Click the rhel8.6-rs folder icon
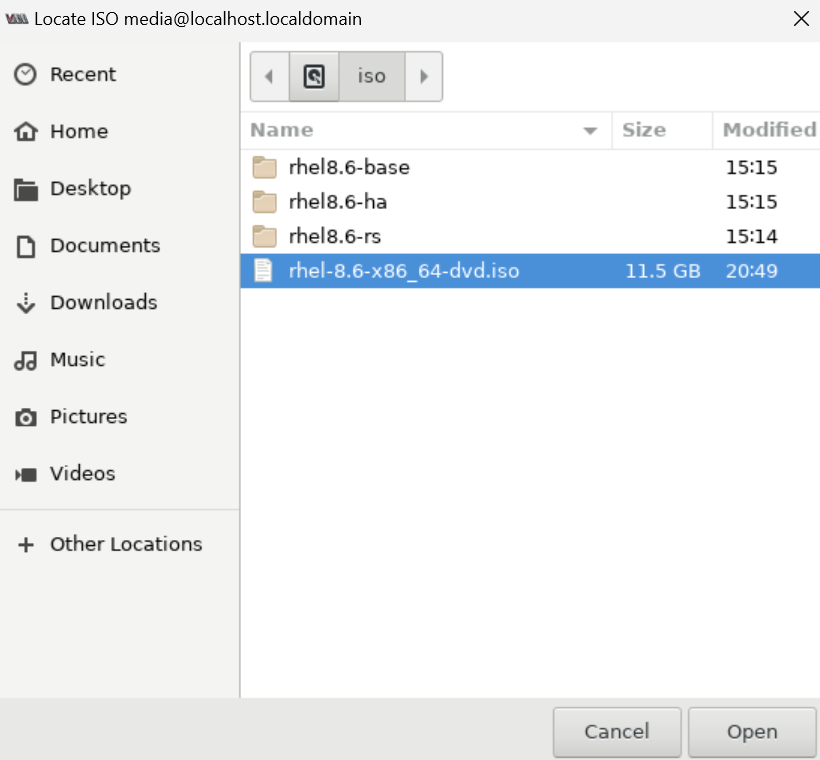This screenshot has height=760, width=820. pyautogui.click(x=265, y=236)
